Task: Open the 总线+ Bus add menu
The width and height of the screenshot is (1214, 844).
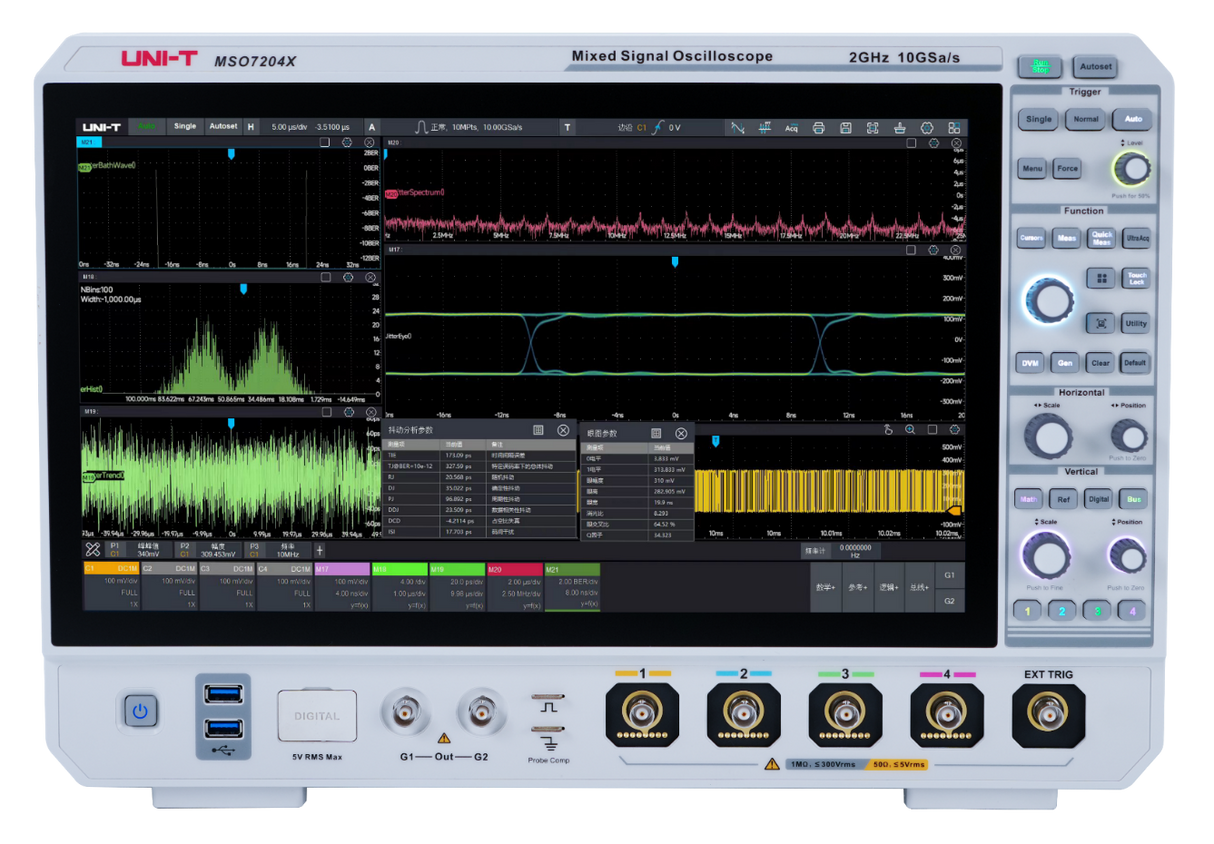Action: pos(918,587)
